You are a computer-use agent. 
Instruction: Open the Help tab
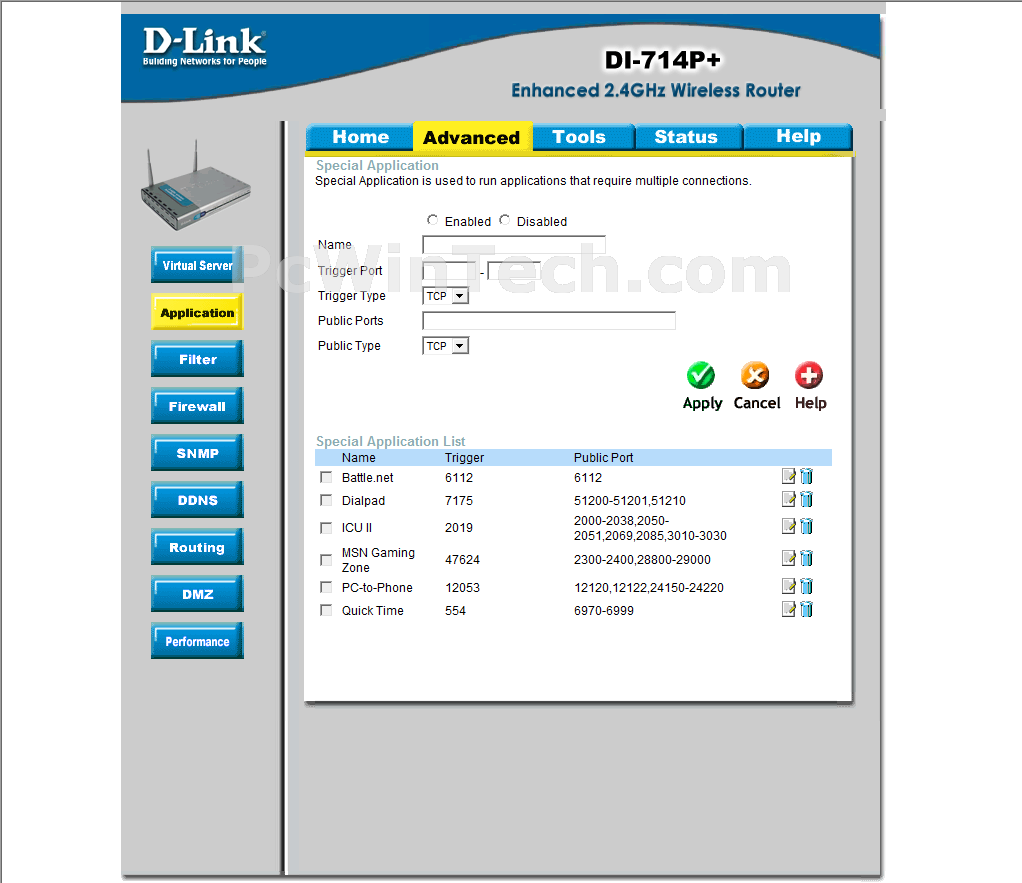[798, 136]
